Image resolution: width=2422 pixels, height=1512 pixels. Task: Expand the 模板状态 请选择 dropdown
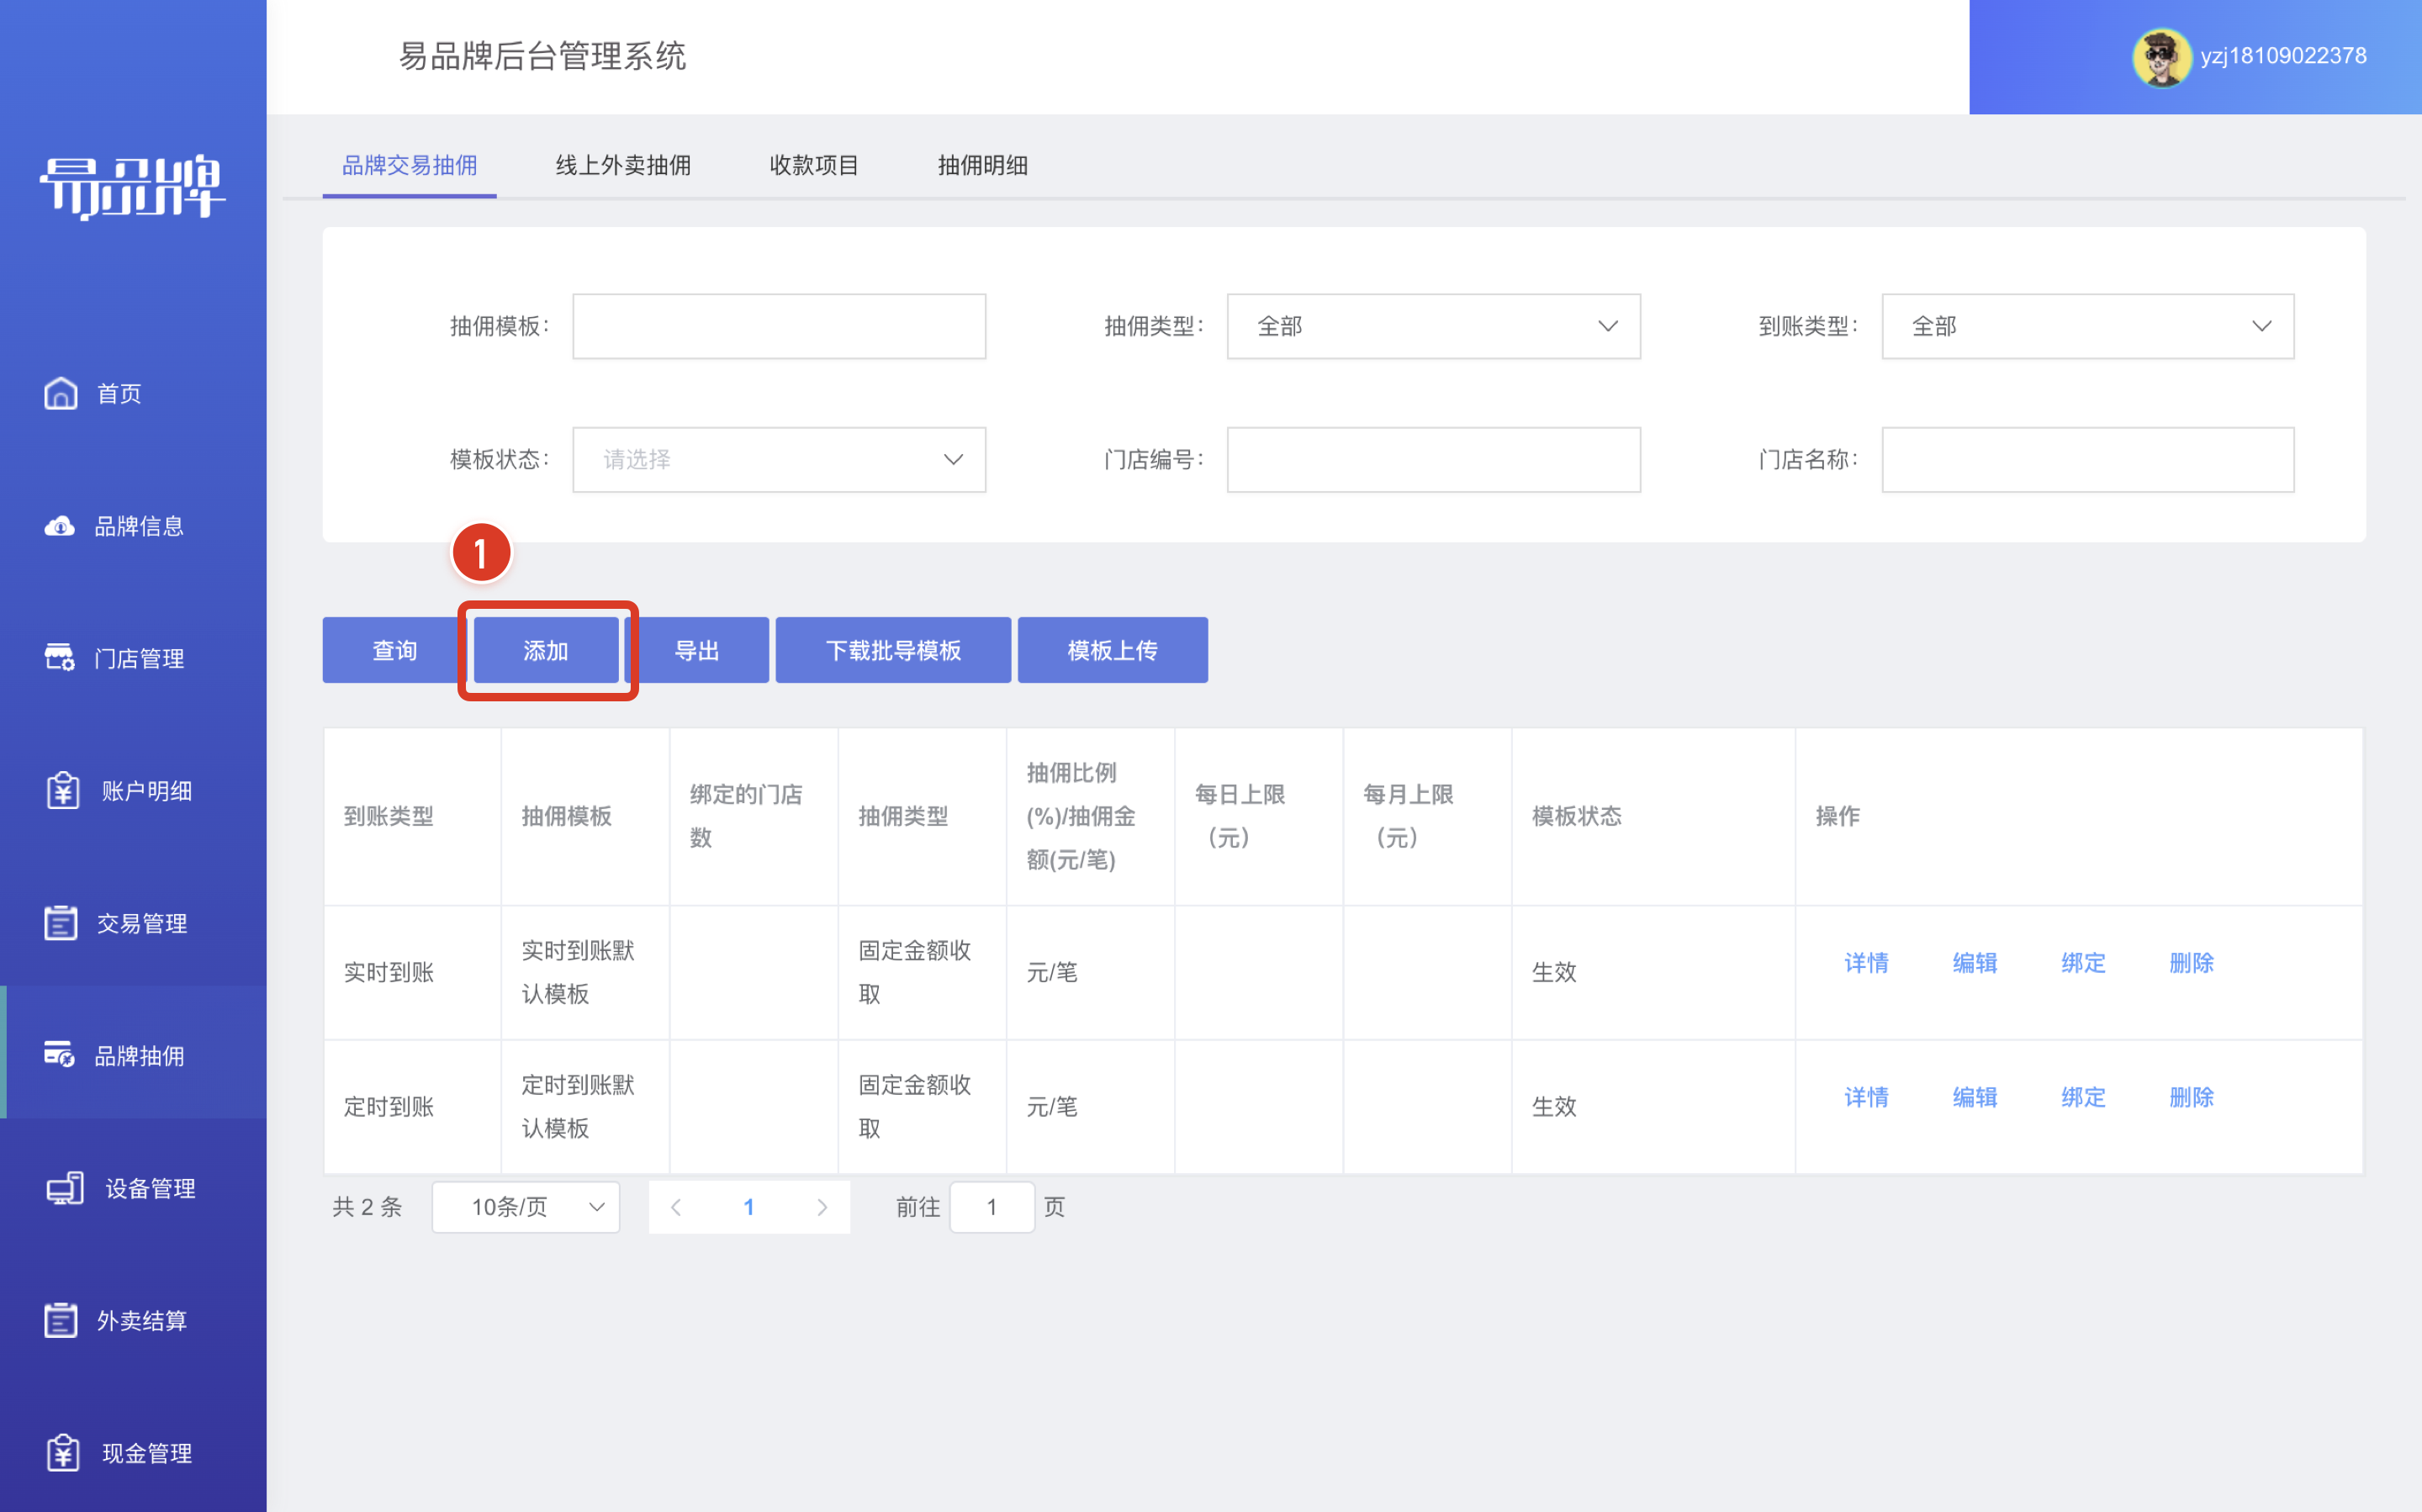[779, 459]
